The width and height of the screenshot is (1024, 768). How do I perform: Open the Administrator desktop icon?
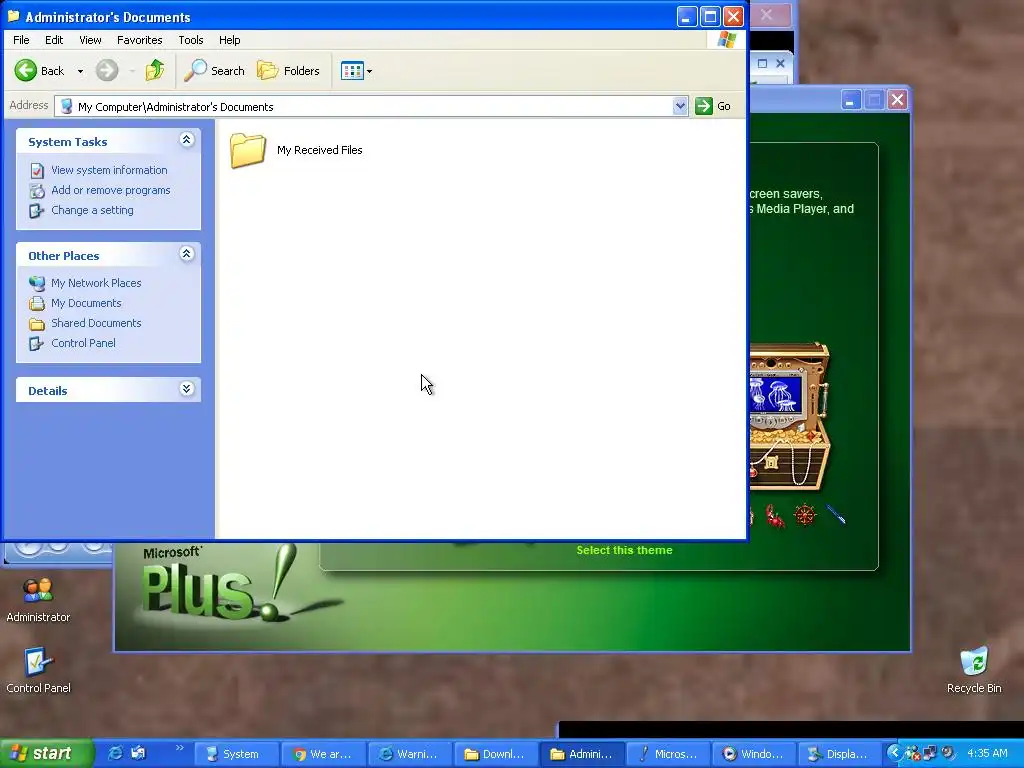[38, 600]
